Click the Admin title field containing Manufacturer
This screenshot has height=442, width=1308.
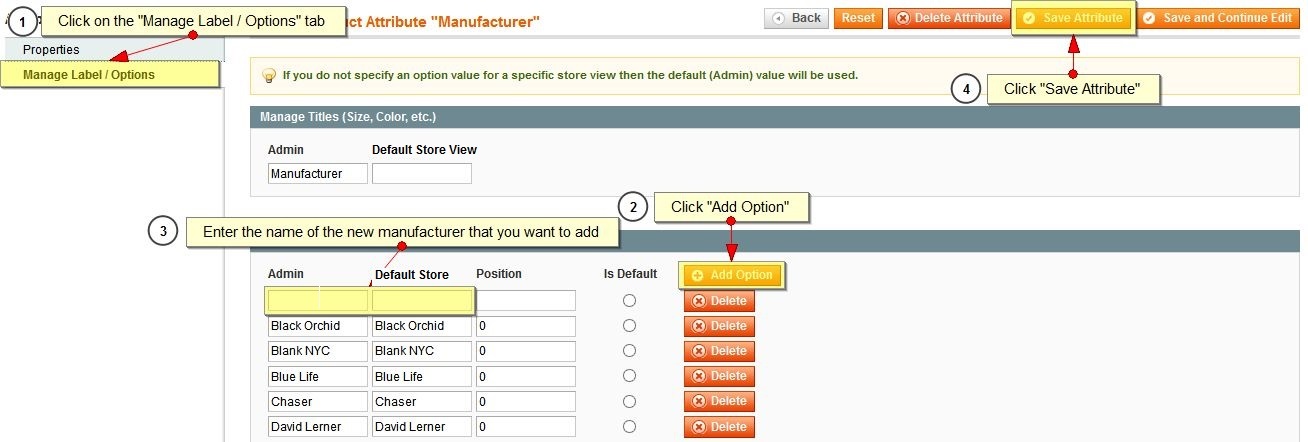318,174
